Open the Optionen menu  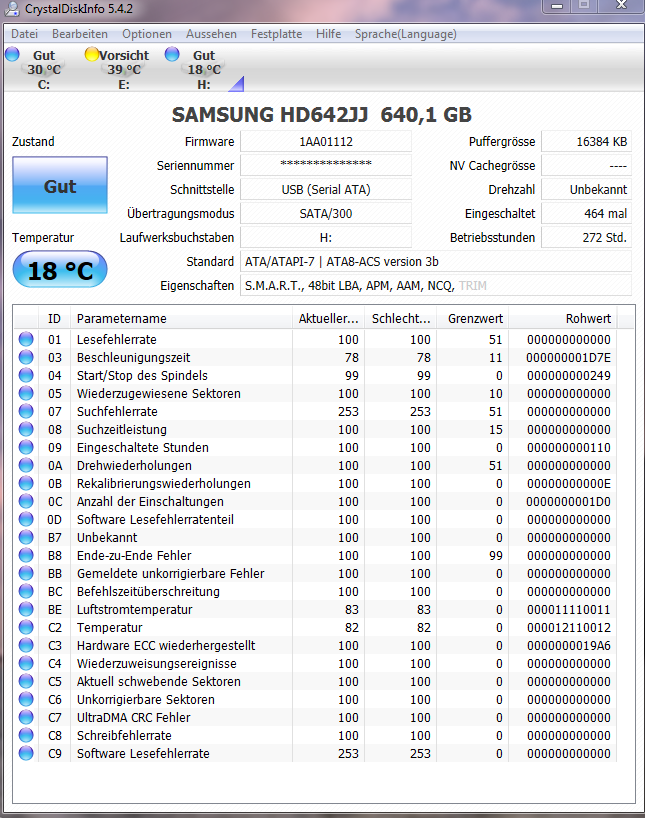point(147,34)
